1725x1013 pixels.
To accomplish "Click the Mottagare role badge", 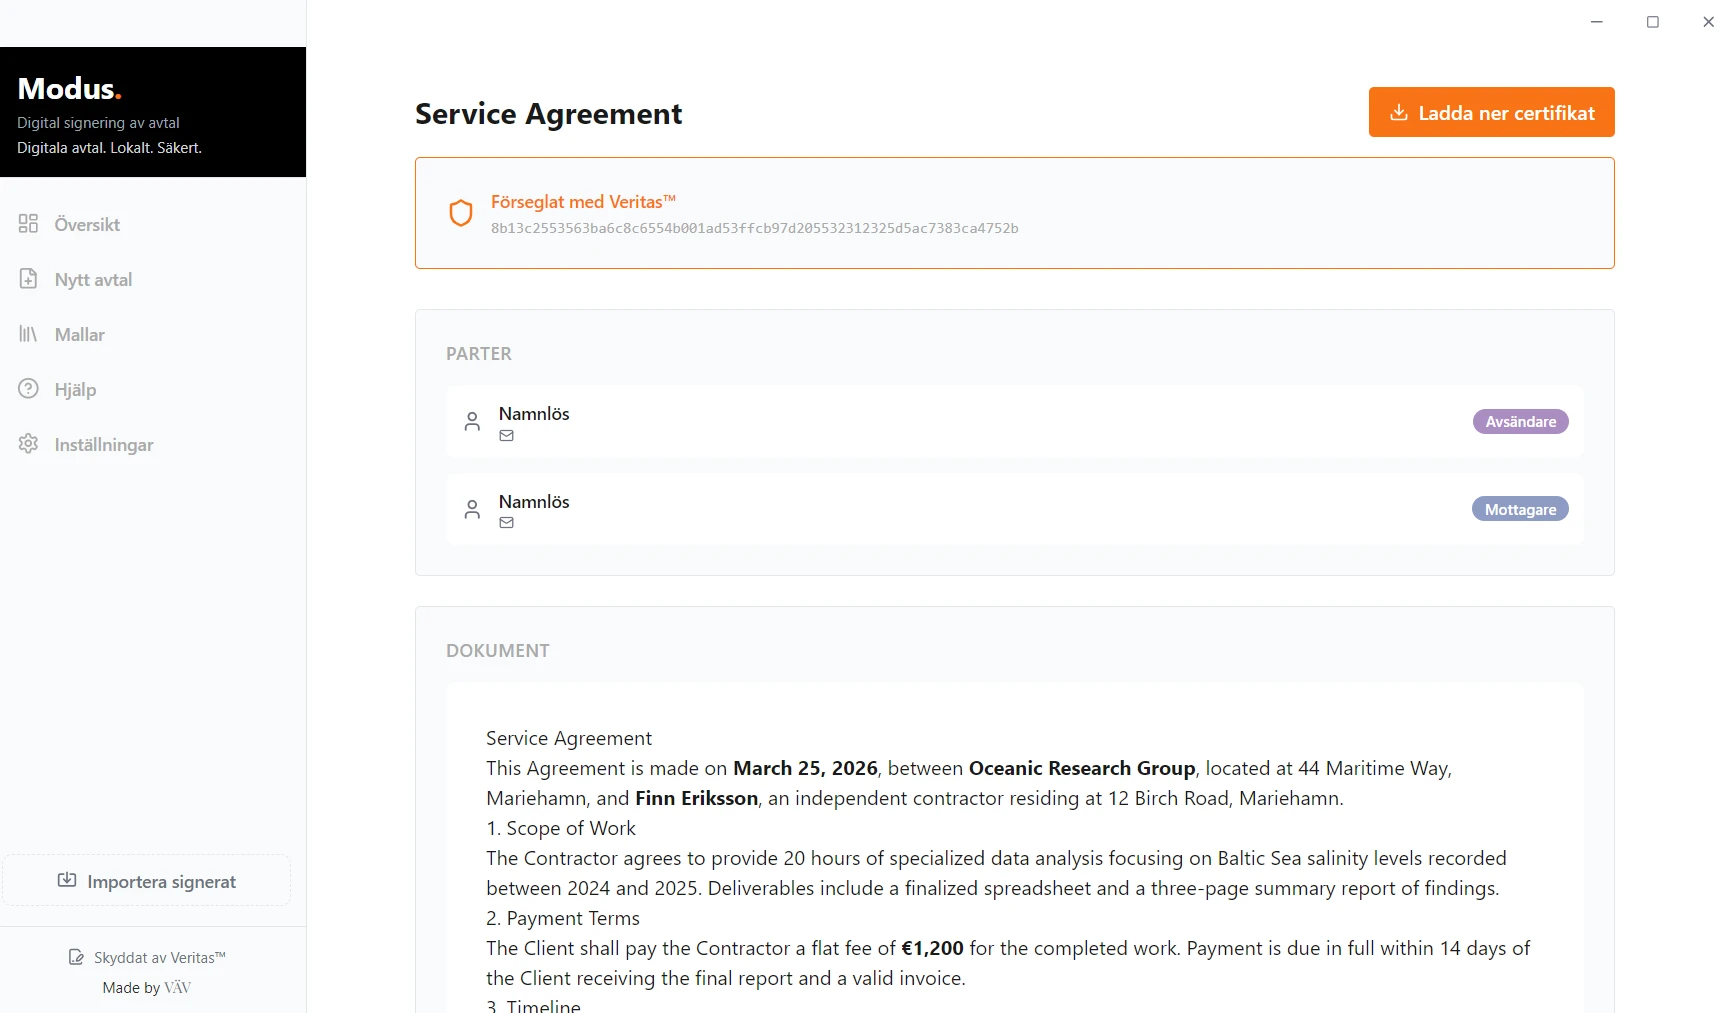I will (x=1520, y=510).
